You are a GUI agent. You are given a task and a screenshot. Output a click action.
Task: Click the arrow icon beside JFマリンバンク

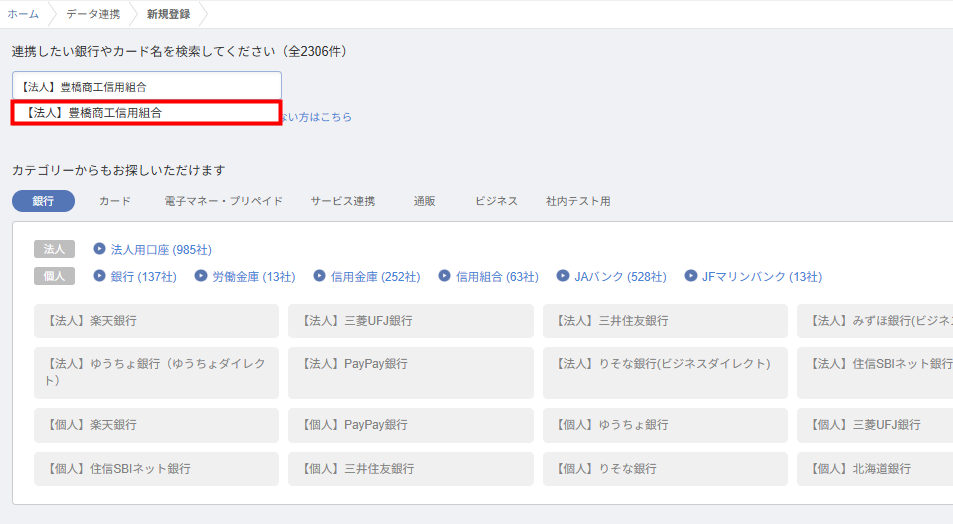pos(690,275)
